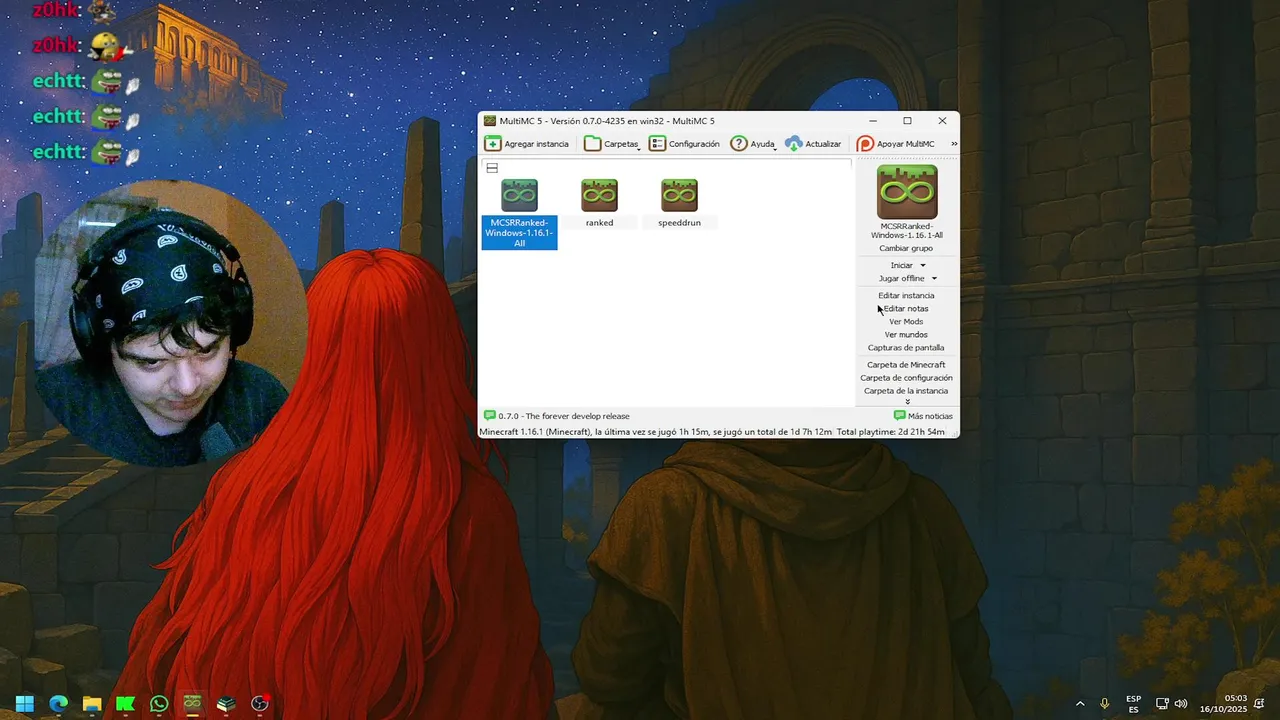
Task: Show hidden system tray icons
Action: pyautogui.click(x=1080, y=704)
